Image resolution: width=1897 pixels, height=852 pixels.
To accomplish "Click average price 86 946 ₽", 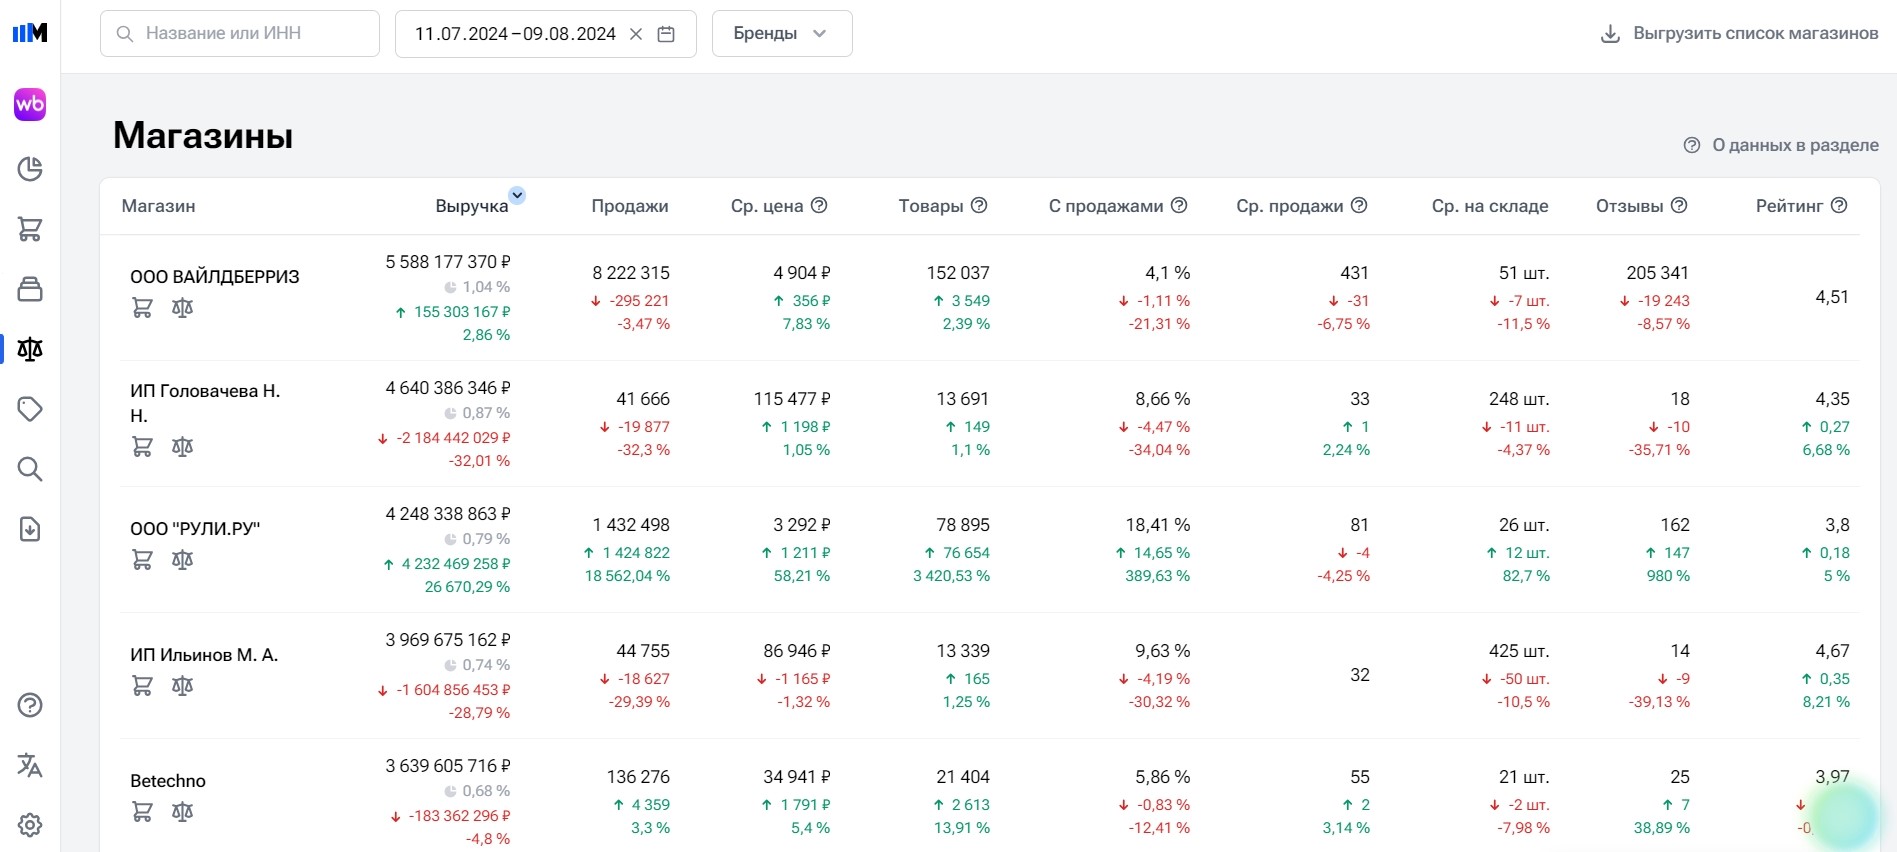I will click(x=797, y=651).
